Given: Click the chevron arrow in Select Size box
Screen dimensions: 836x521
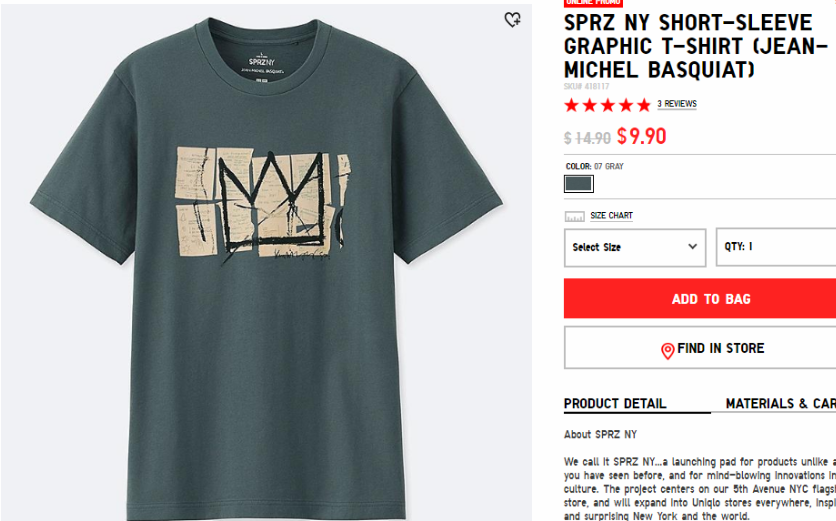Looking at the screenshot, I should [x=692, y=246].
